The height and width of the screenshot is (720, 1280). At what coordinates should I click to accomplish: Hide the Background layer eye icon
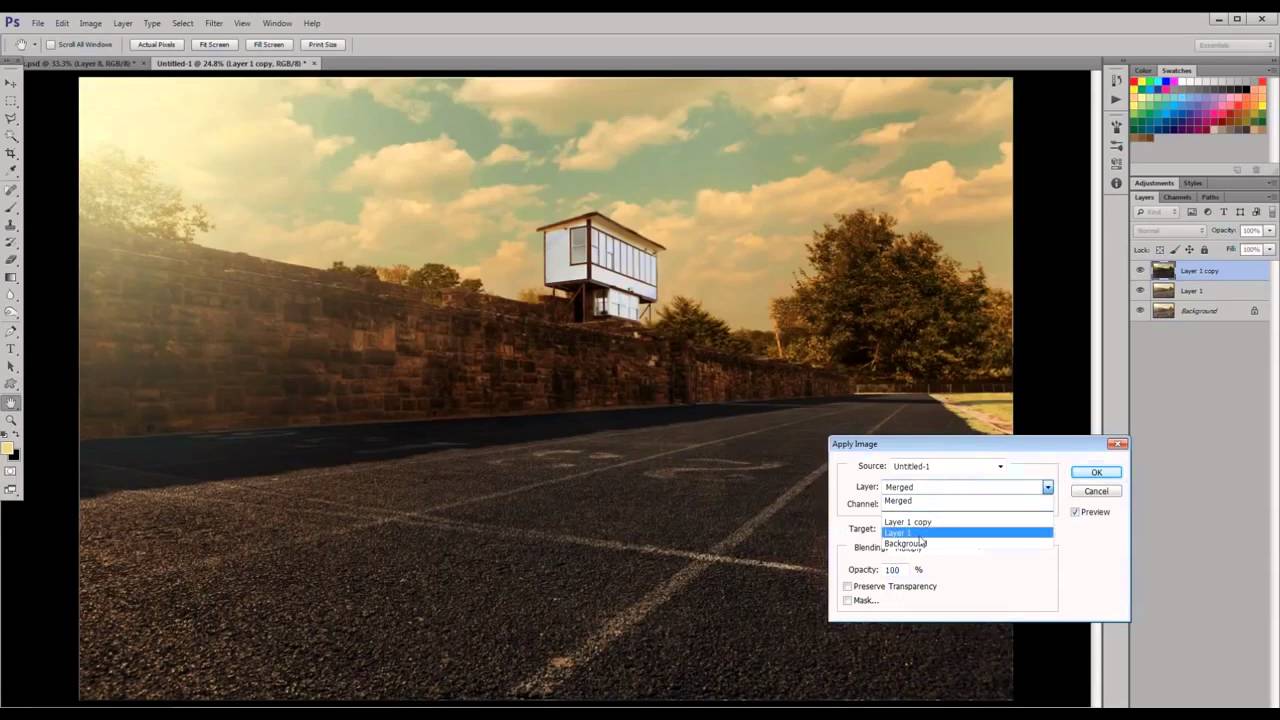pyautogui.click(x=1140, y=311)
